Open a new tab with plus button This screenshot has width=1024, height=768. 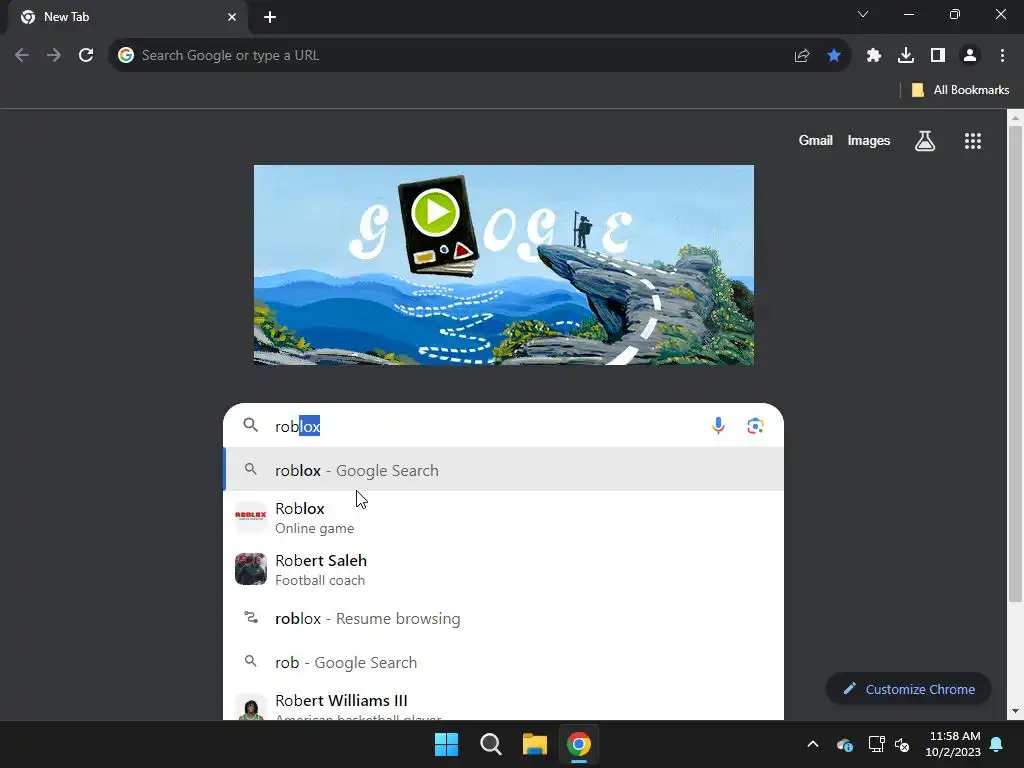[270, 17]
